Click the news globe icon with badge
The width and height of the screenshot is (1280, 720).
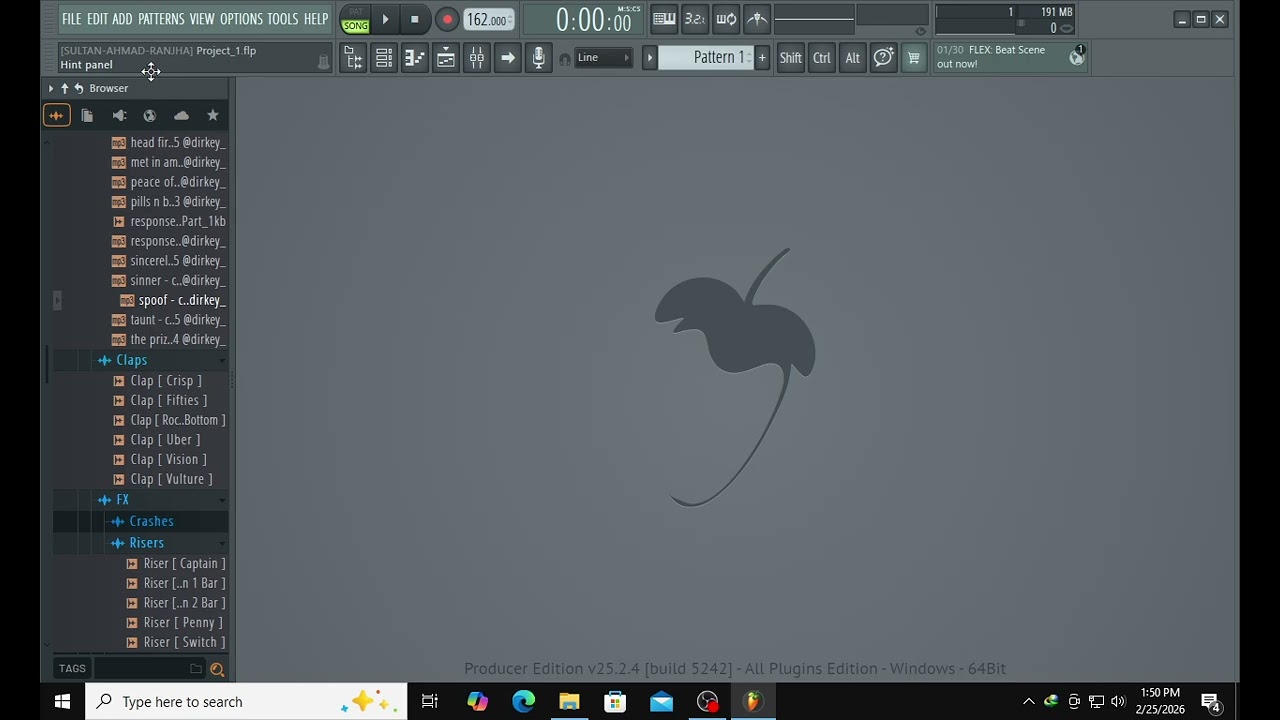coord(1076,57)
